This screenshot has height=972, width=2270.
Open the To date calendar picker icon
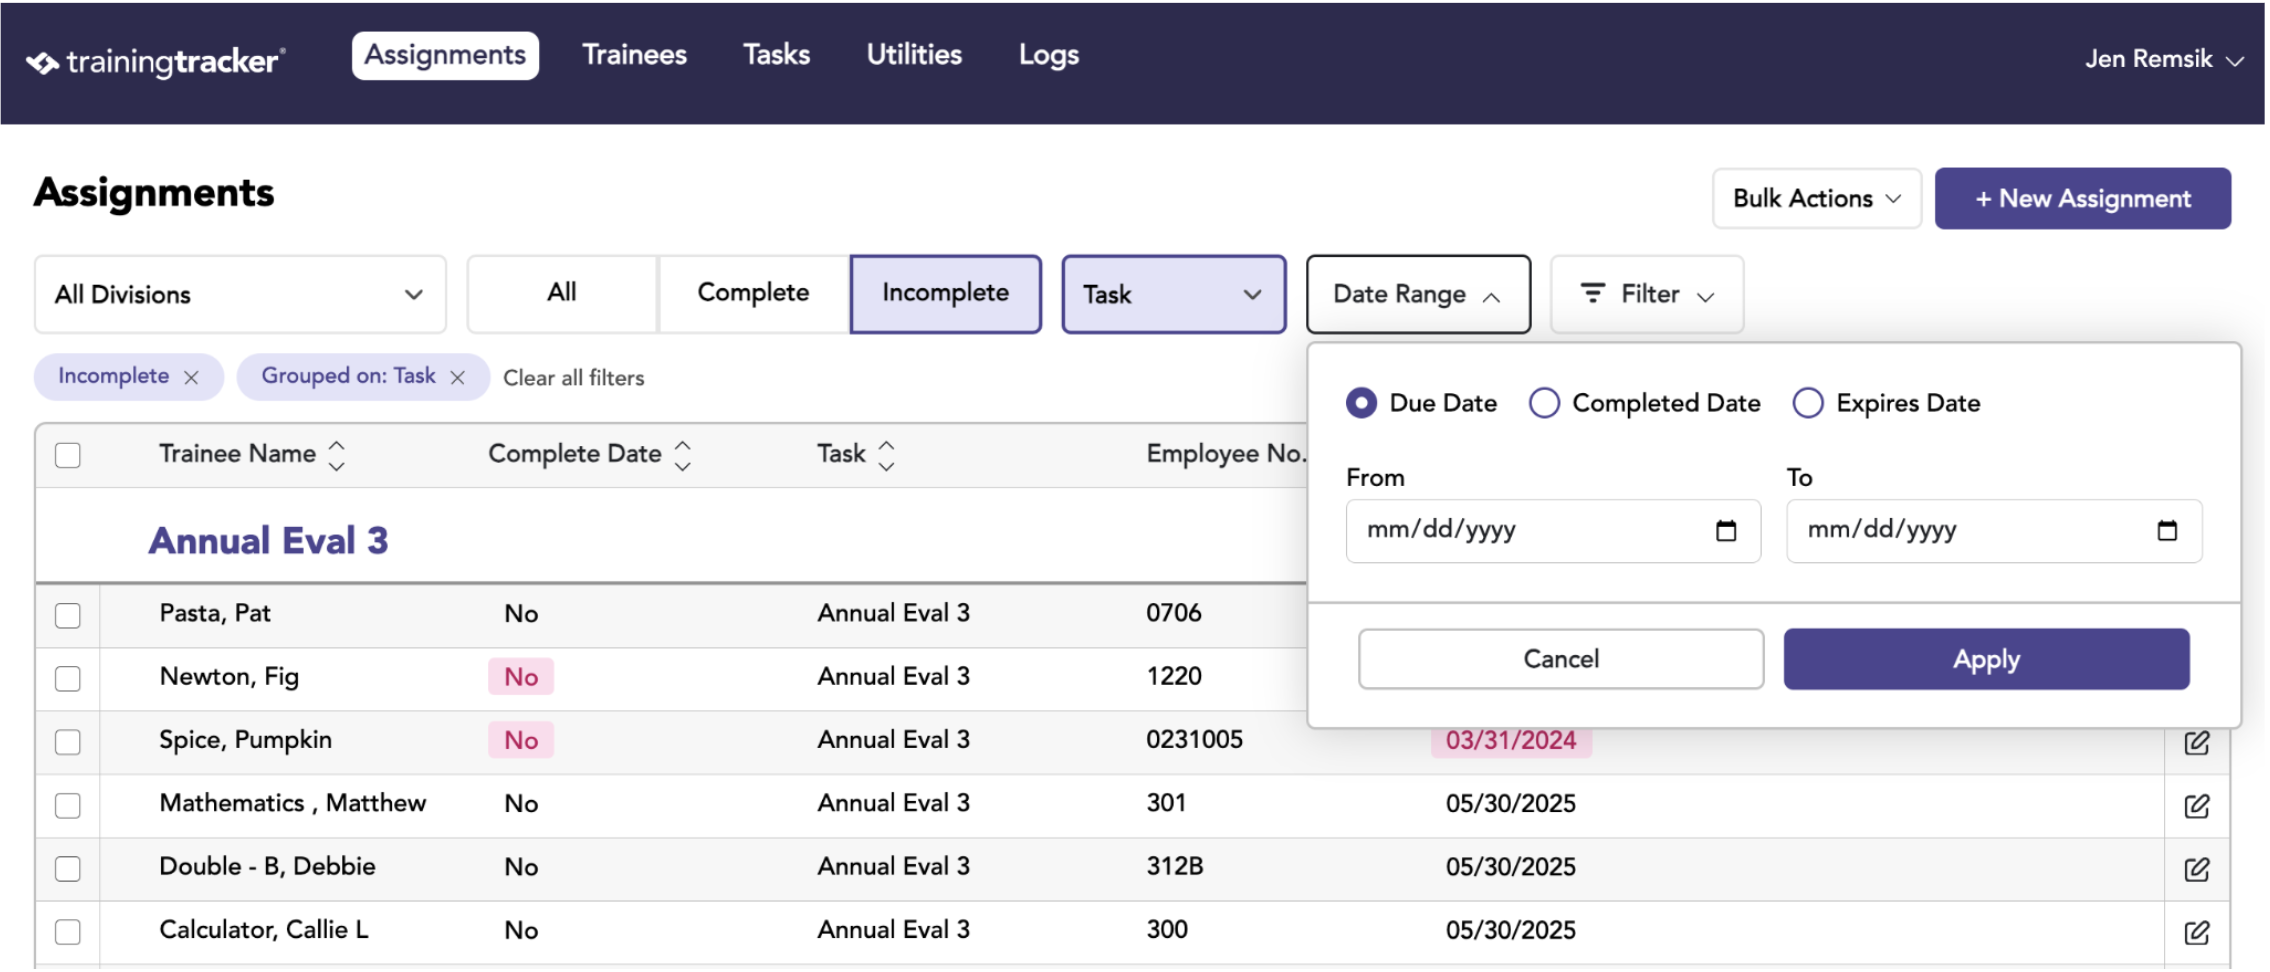point(2167,531)
